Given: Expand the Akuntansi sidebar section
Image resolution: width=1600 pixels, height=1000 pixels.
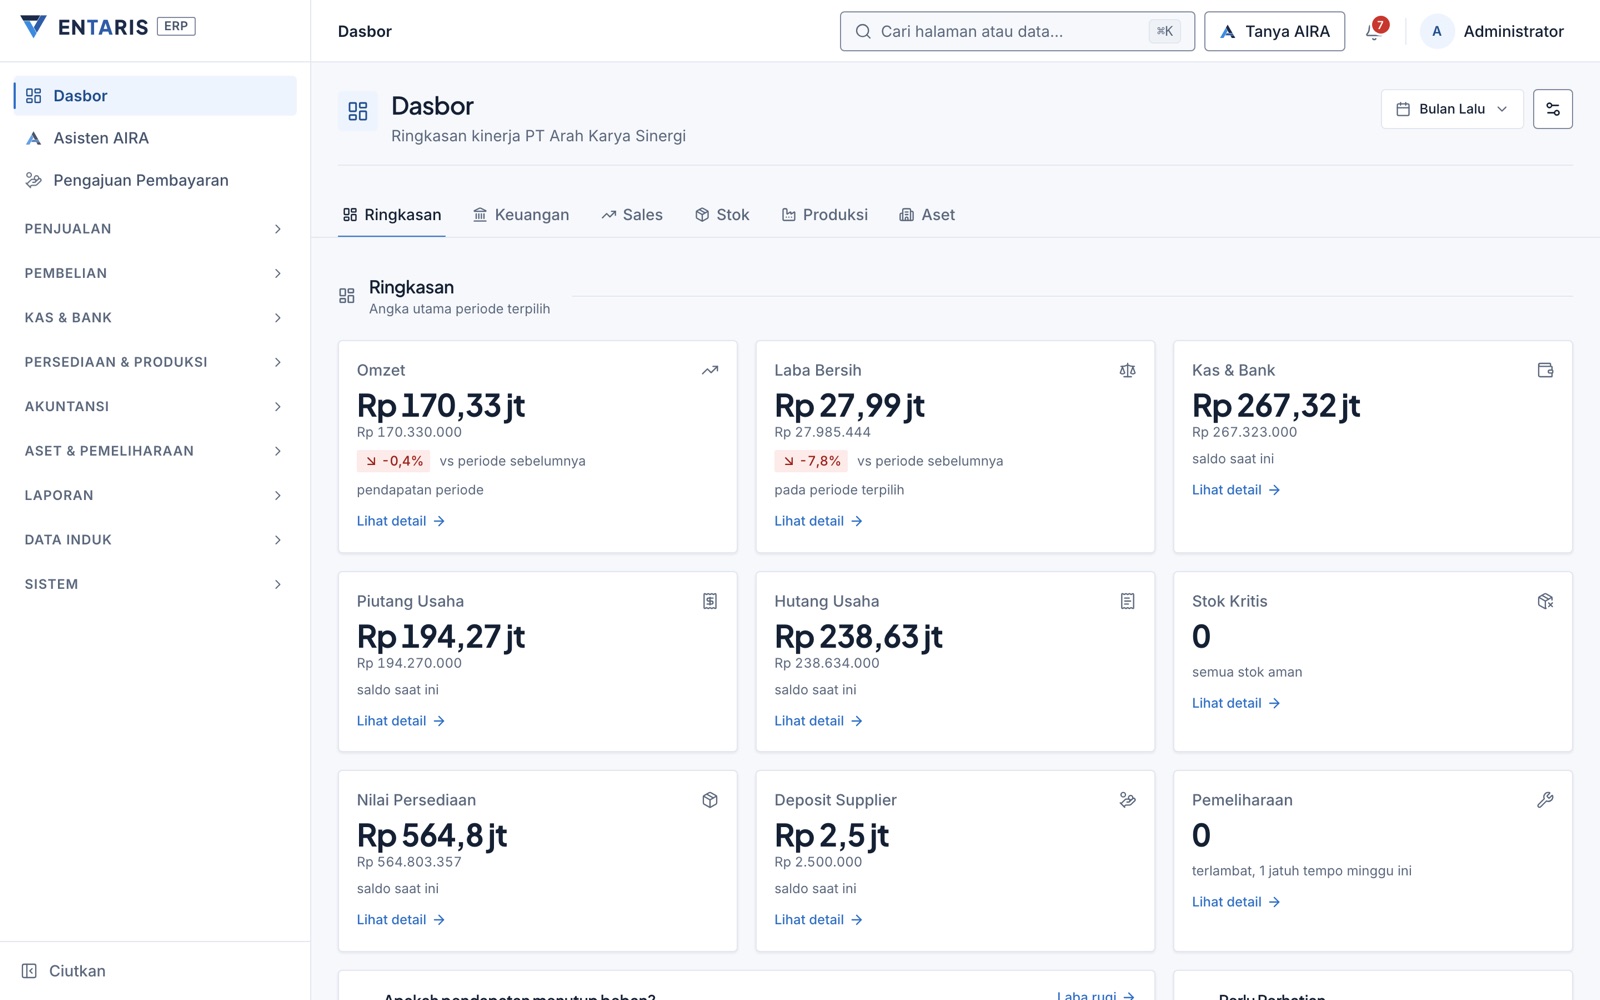Looking at the screenshot, I should click(x=155, y=406).
